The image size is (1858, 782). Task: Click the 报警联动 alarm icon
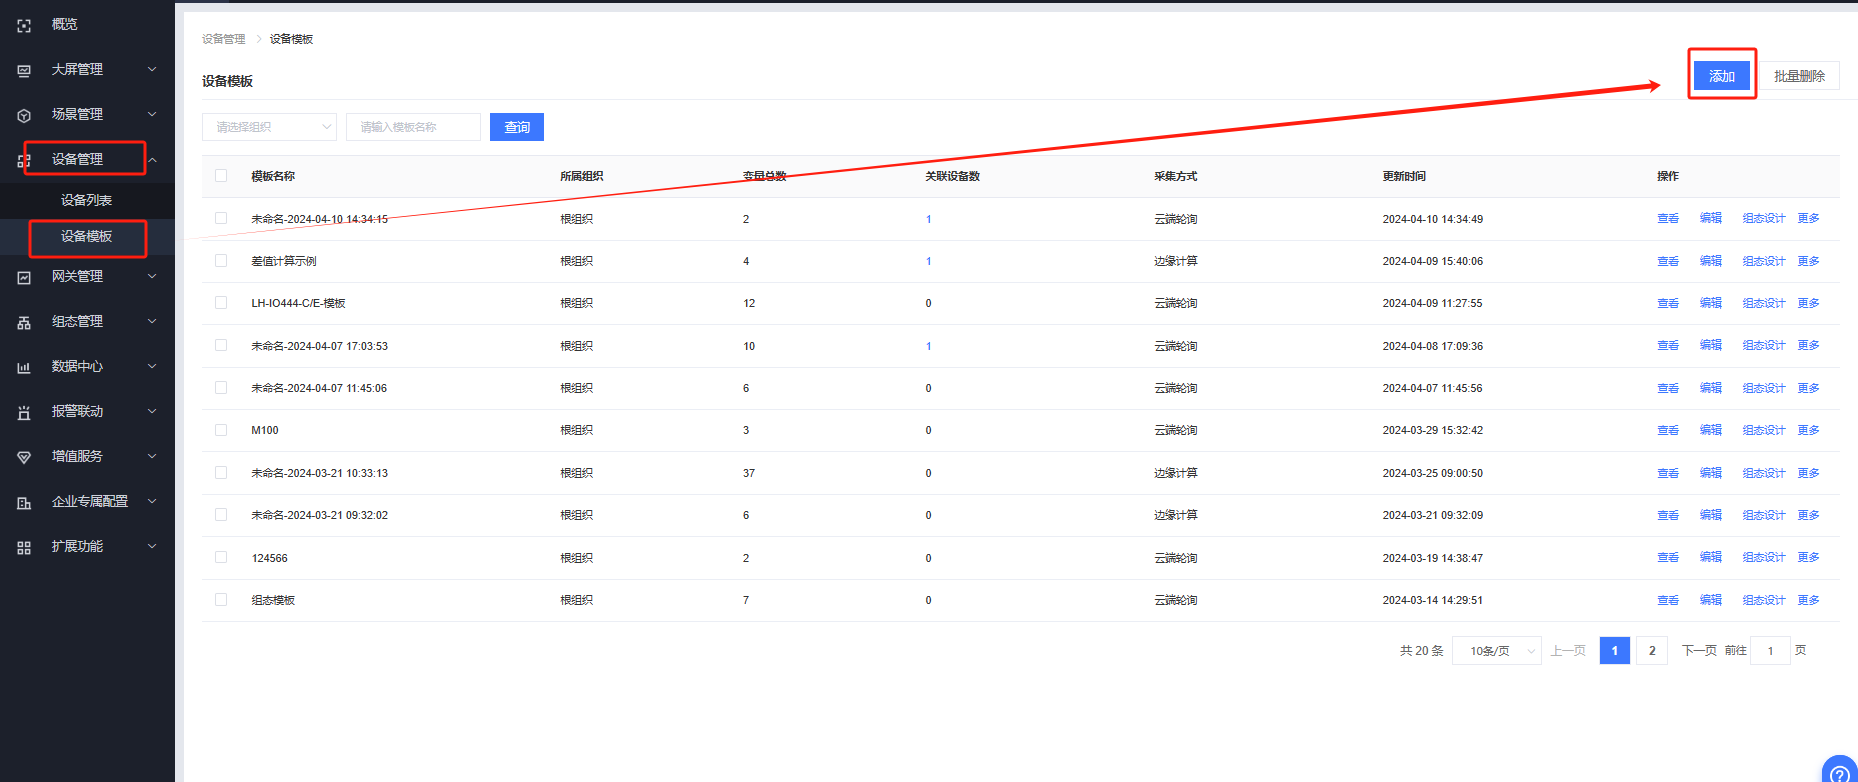pyautogui.click(x=24, y=412)
